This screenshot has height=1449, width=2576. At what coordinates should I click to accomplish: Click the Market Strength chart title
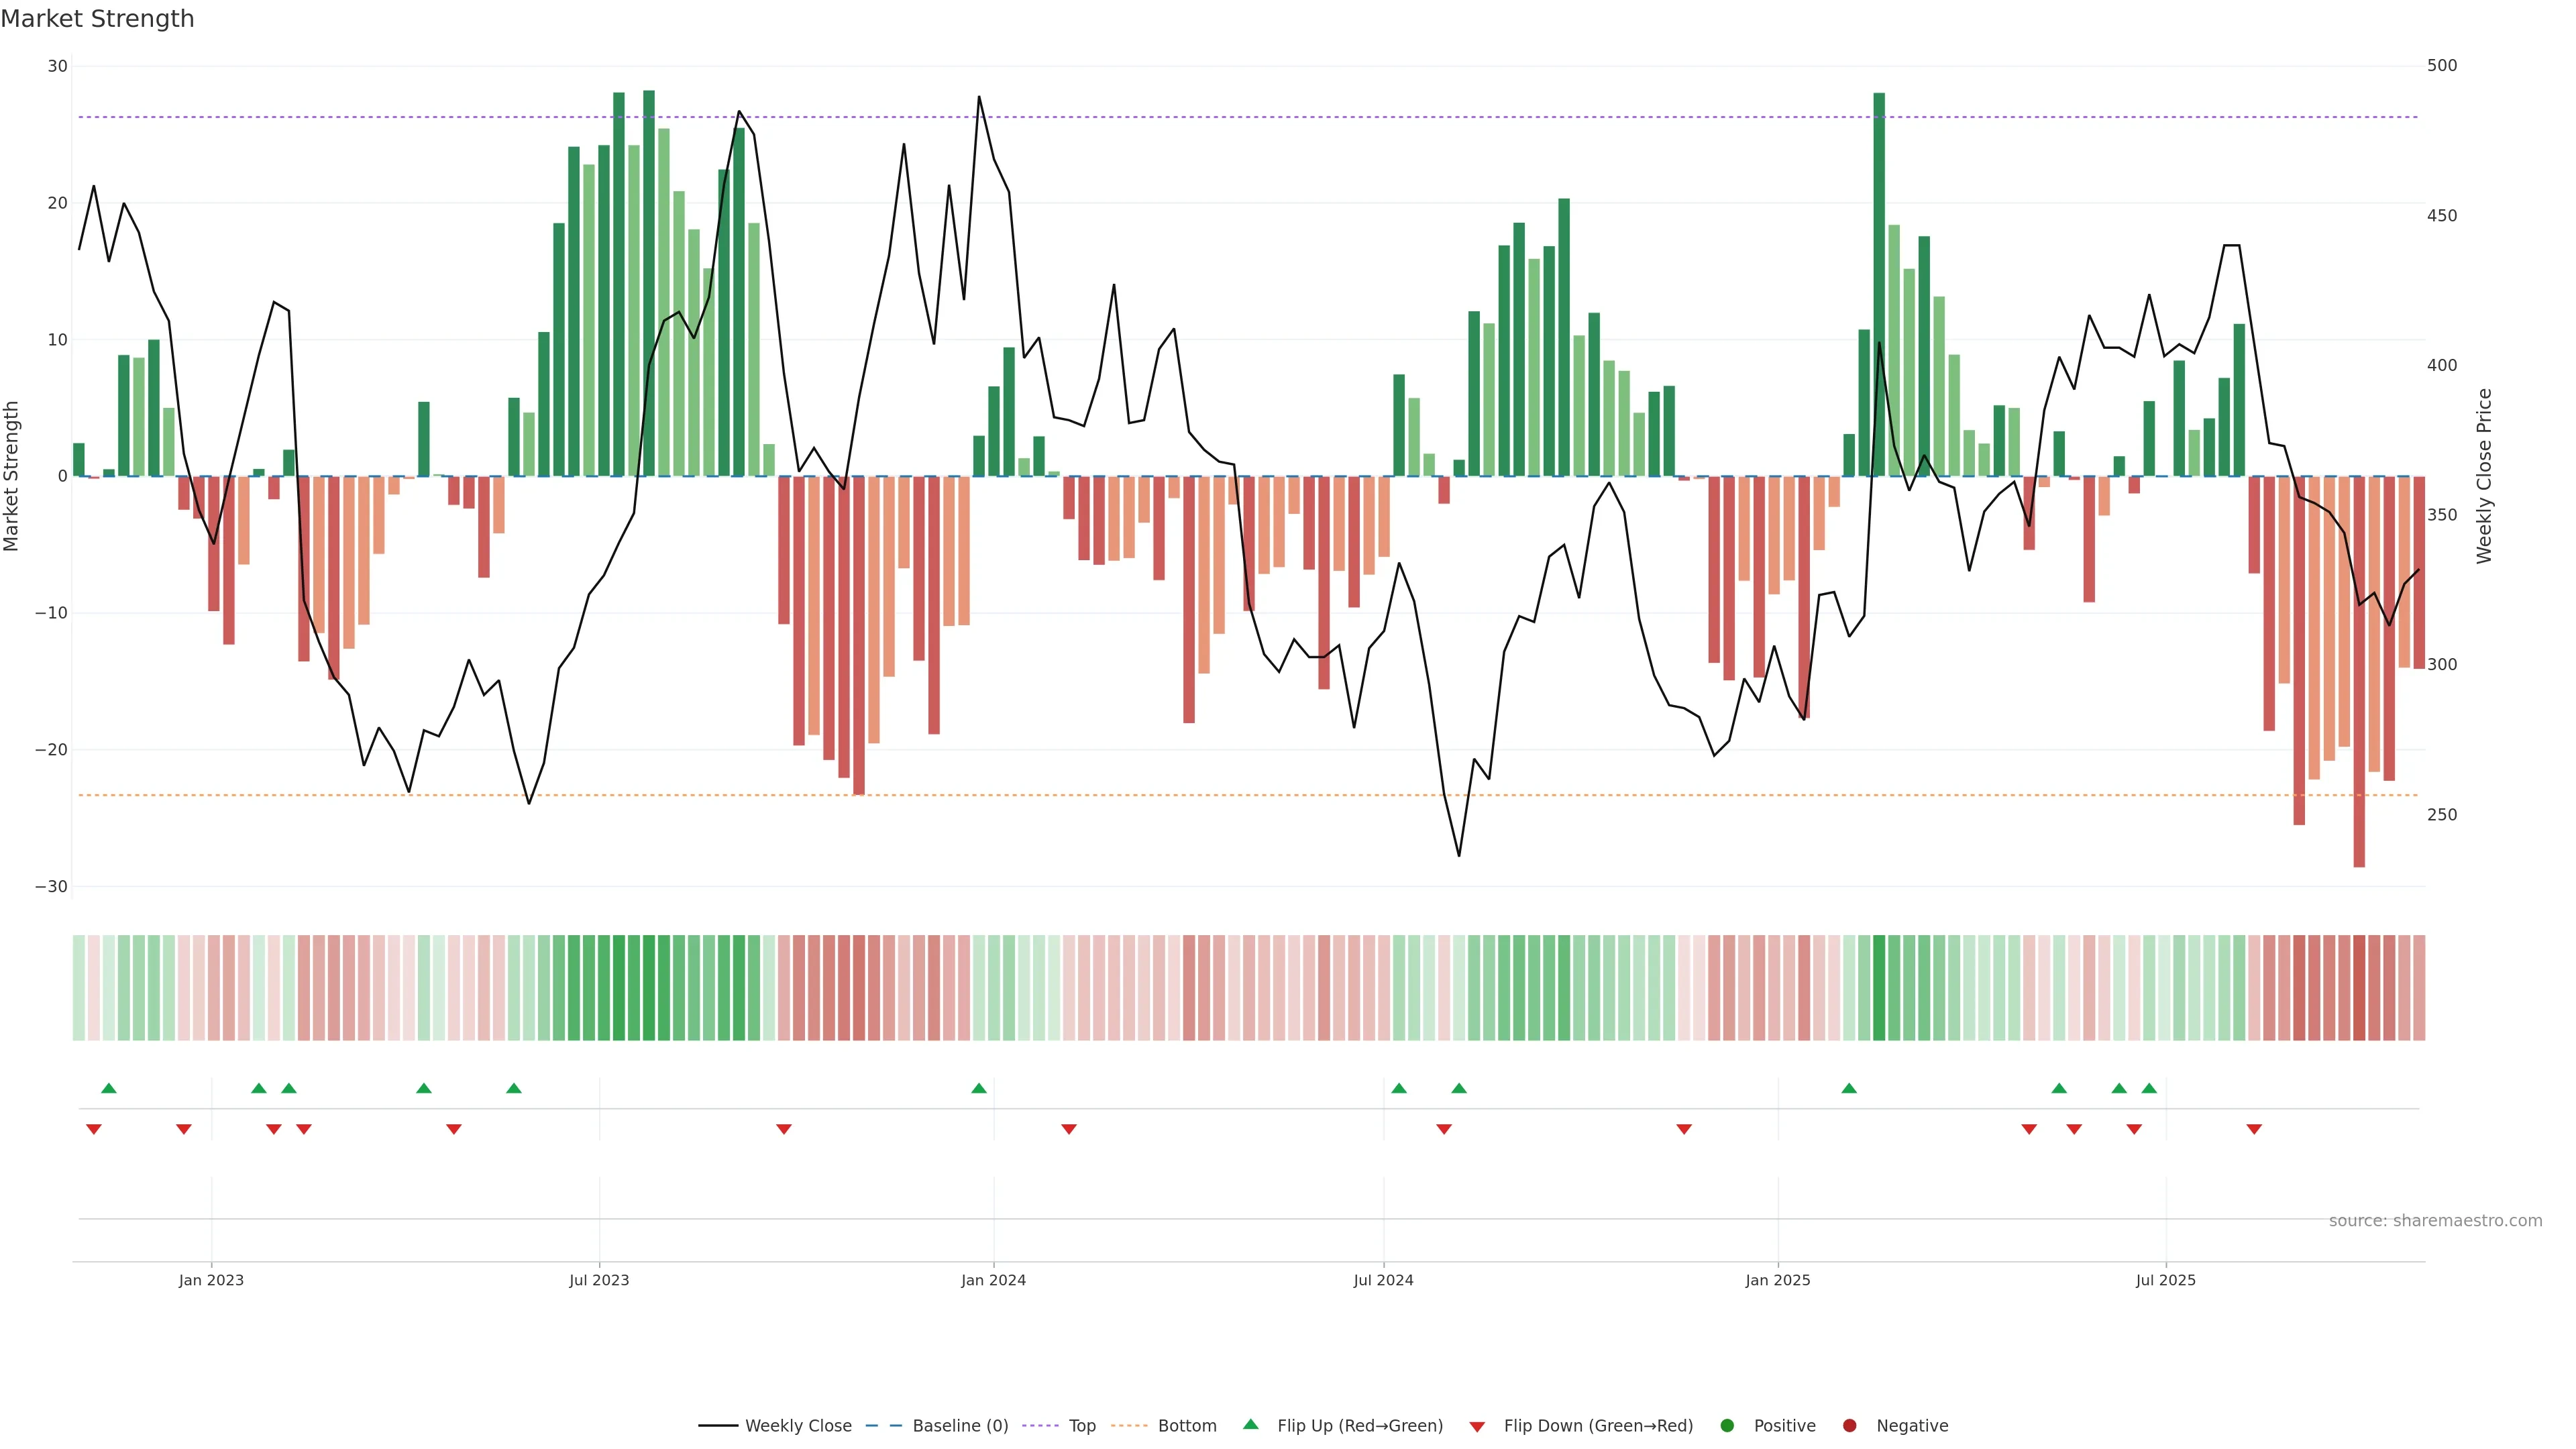[97, 19]
